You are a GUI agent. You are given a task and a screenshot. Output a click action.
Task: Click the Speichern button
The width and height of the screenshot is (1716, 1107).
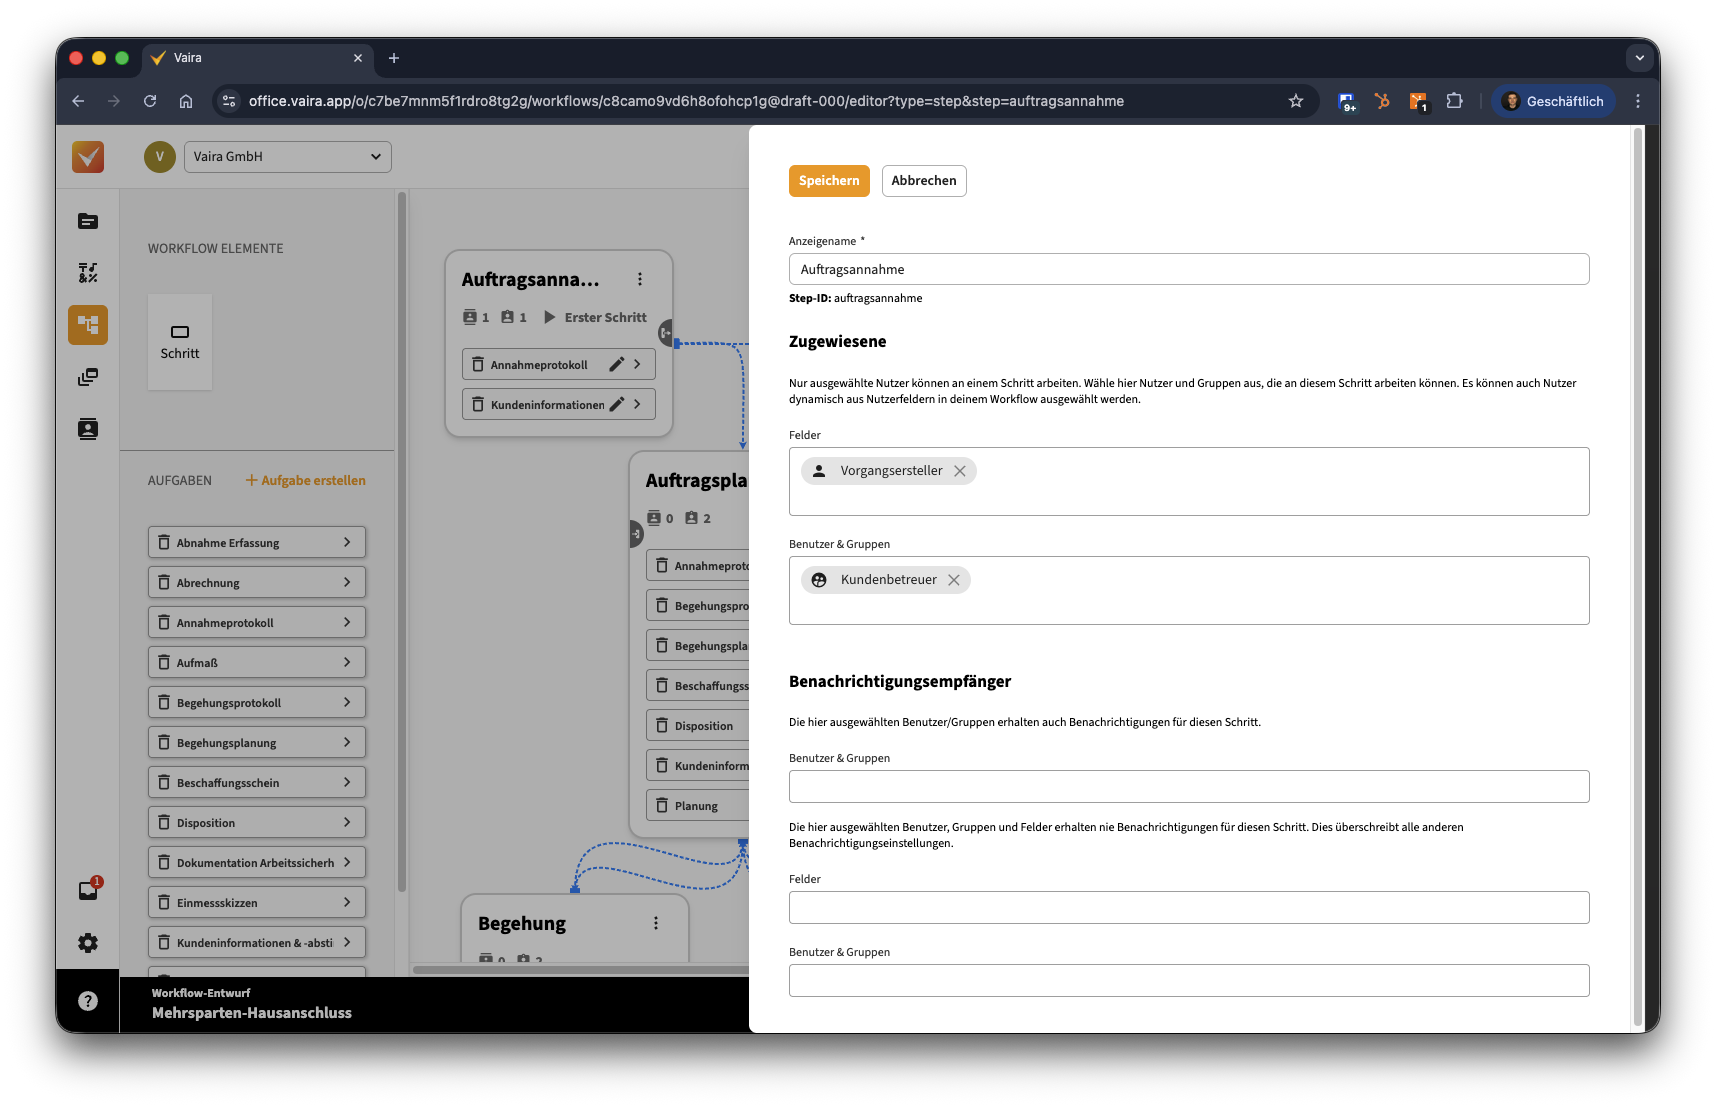(828, 181)
